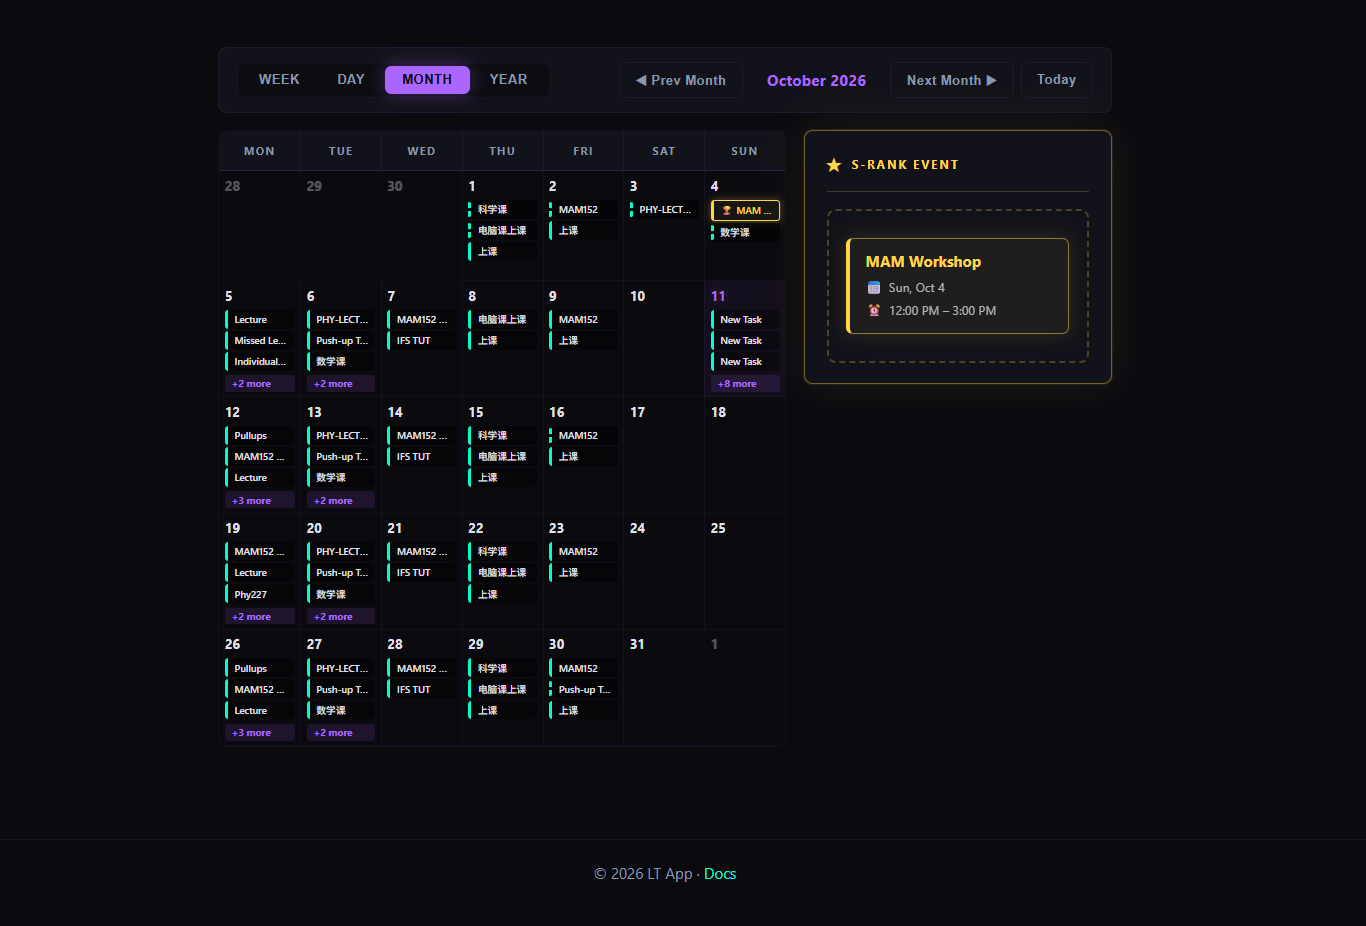This screenshot has width=1366, height=926.
Task: Open PHY-LECT event on Tuesday 20
Action: [341, 552]
